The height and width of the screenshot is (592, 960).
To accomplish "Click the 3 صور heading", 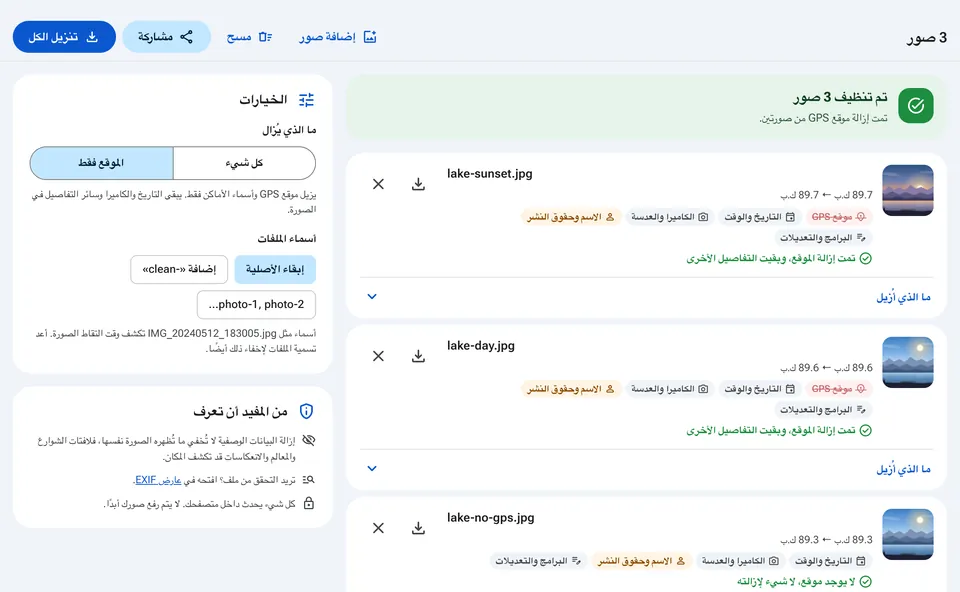I will click(x=927, y=37).
